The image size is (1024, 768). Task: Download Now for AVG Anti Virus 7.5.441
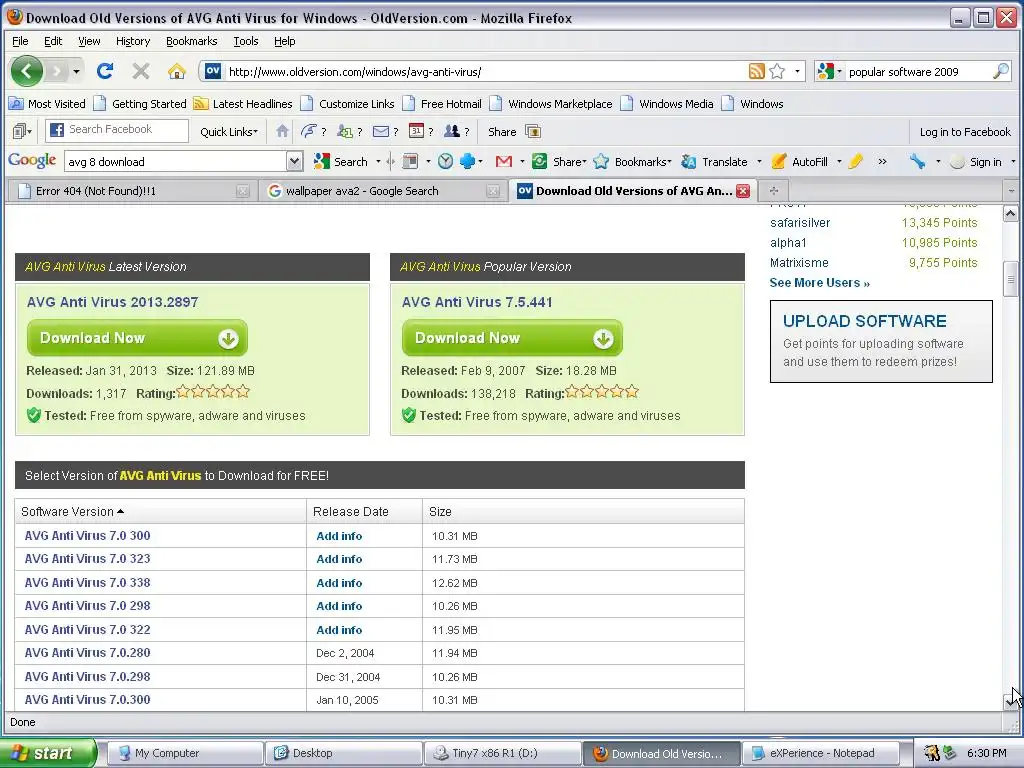tap(512, 338)
